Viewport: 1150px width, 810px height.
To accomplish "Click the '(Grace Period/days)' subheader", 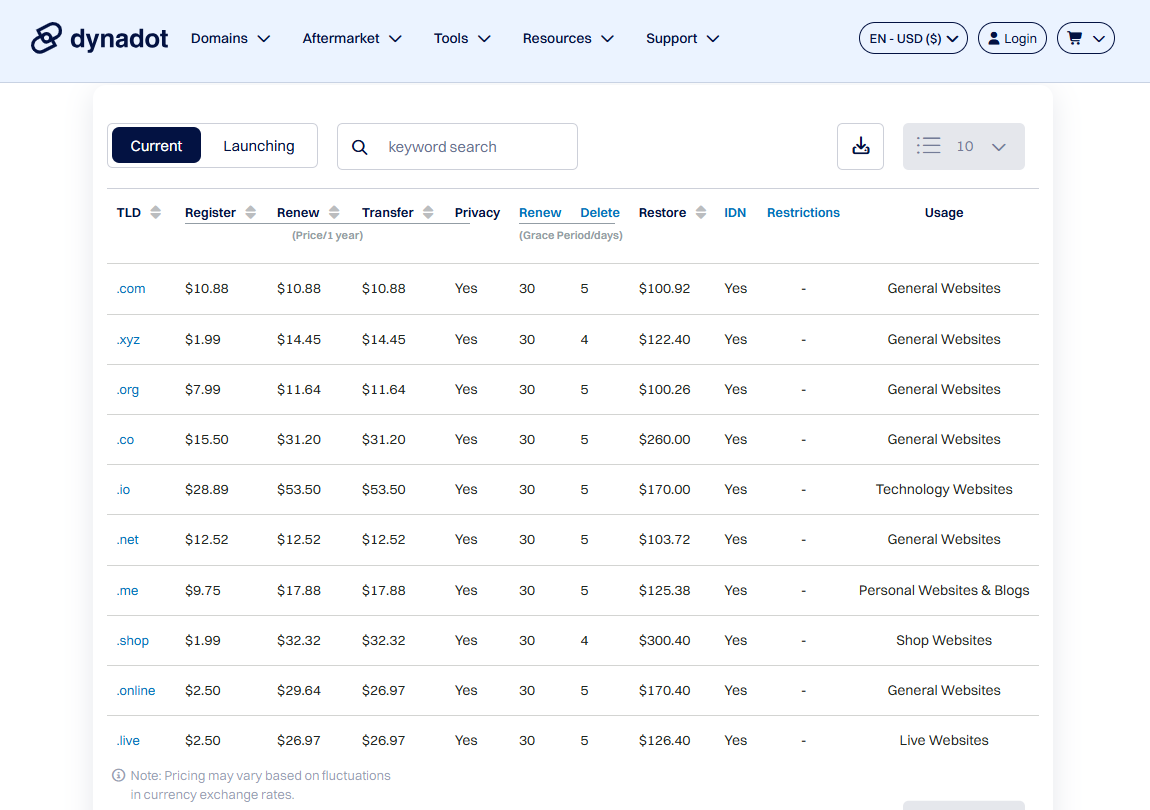I will point(571,235).
